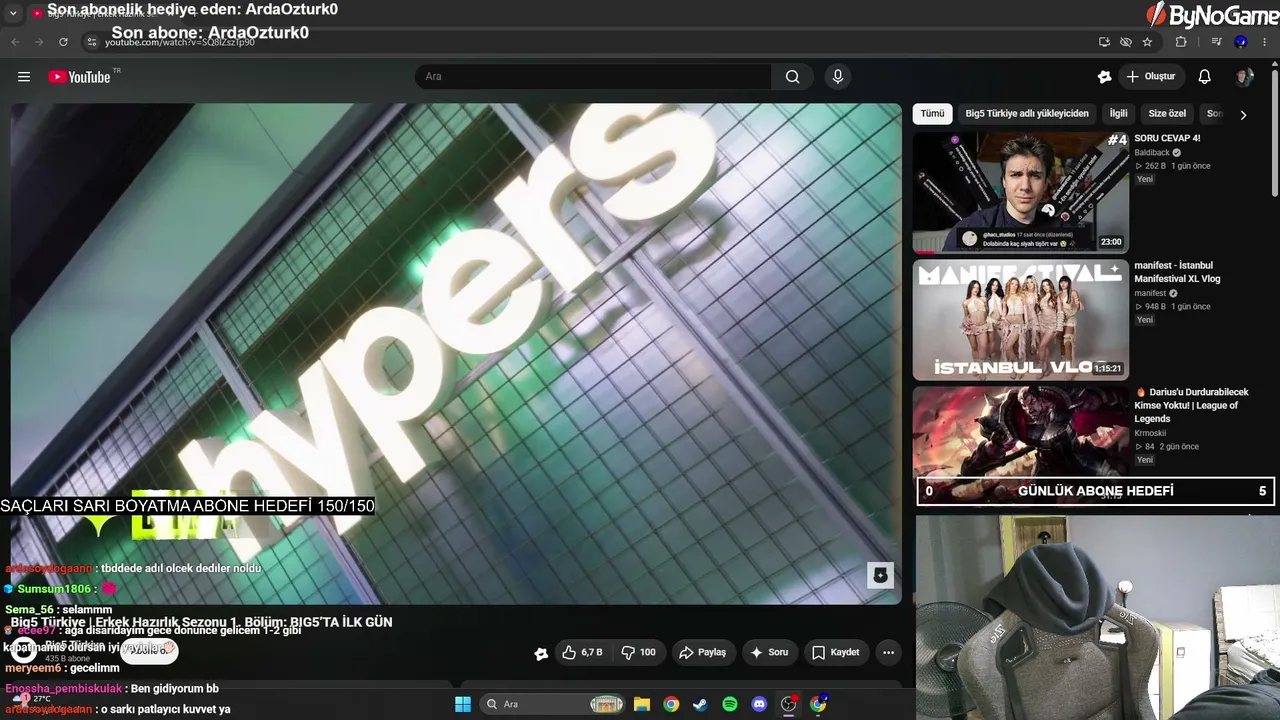Image resolution: width=1280 pixels, height=720 pixels.
Task: Open the tab search dropdown arrow
Action: pos(13,13)
